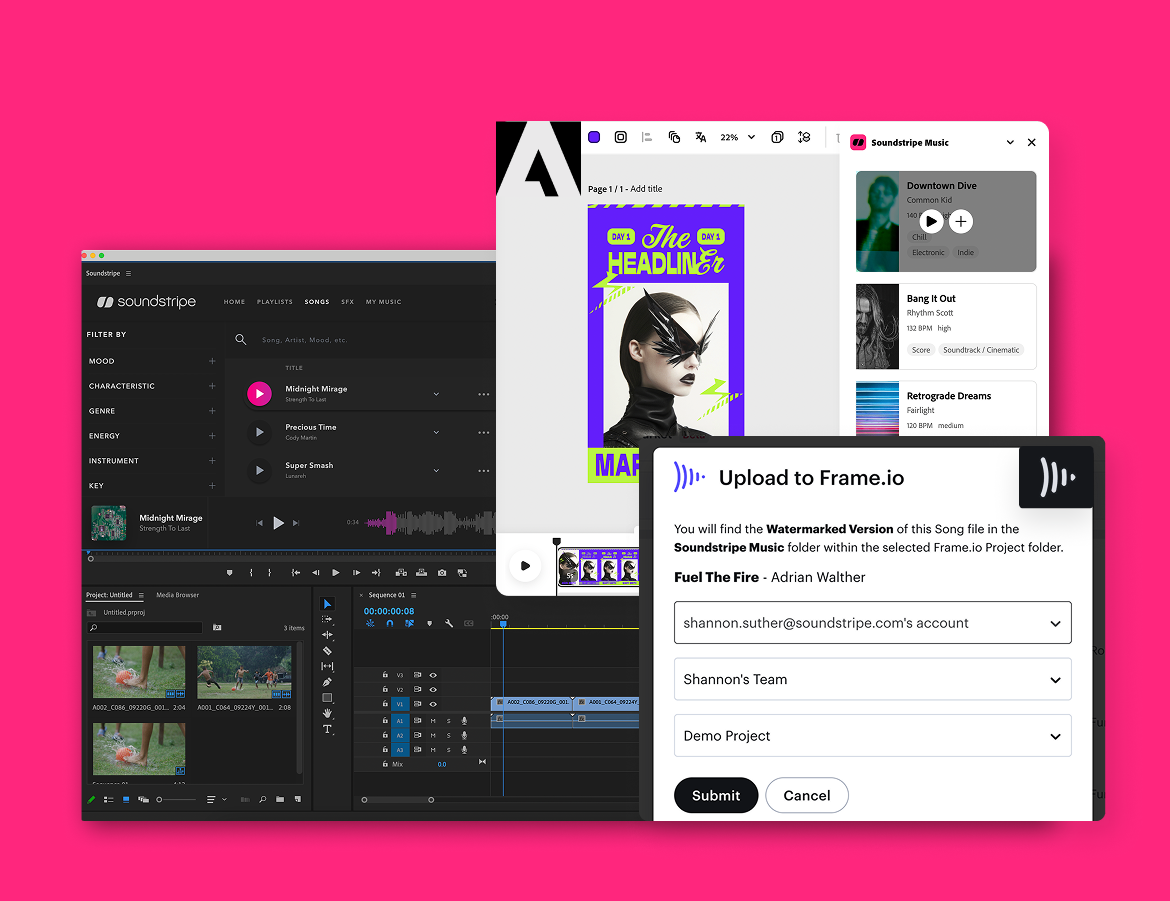Open the Demo Project dropdown

(872, 735)
